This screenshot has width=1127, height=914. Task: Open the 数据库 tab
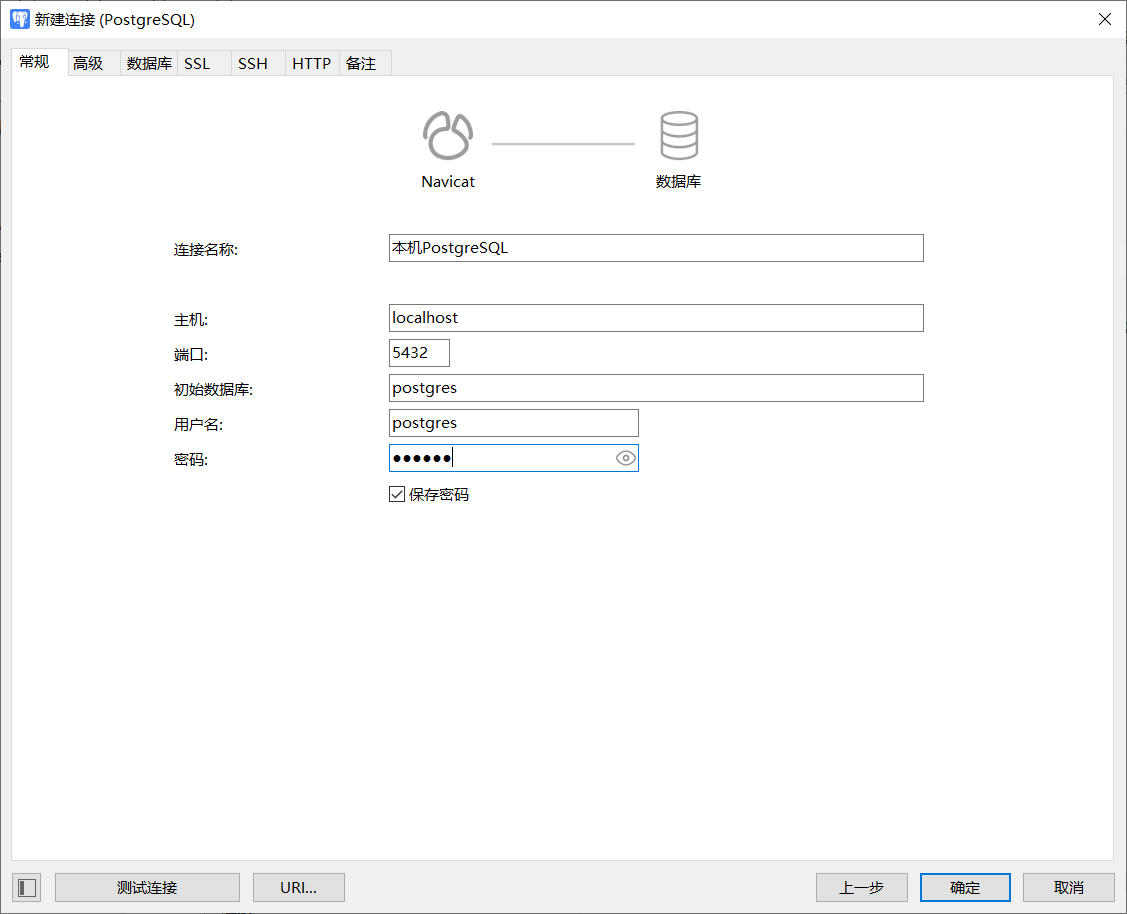tap(149, 63)
